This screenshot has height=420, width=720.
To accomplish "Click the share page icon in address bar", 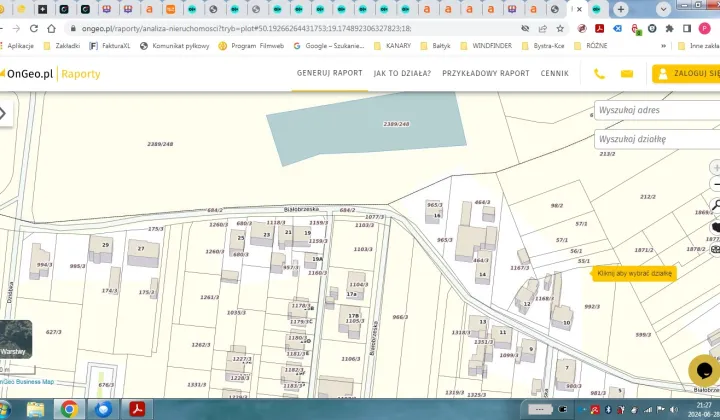I will pyautogui.click(x=543, y=29).
